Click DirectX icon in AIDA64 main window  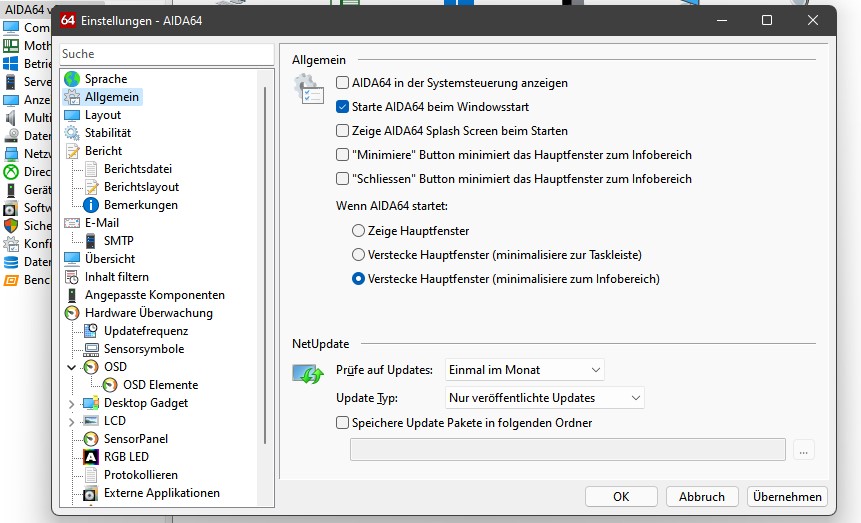(10, 172)
